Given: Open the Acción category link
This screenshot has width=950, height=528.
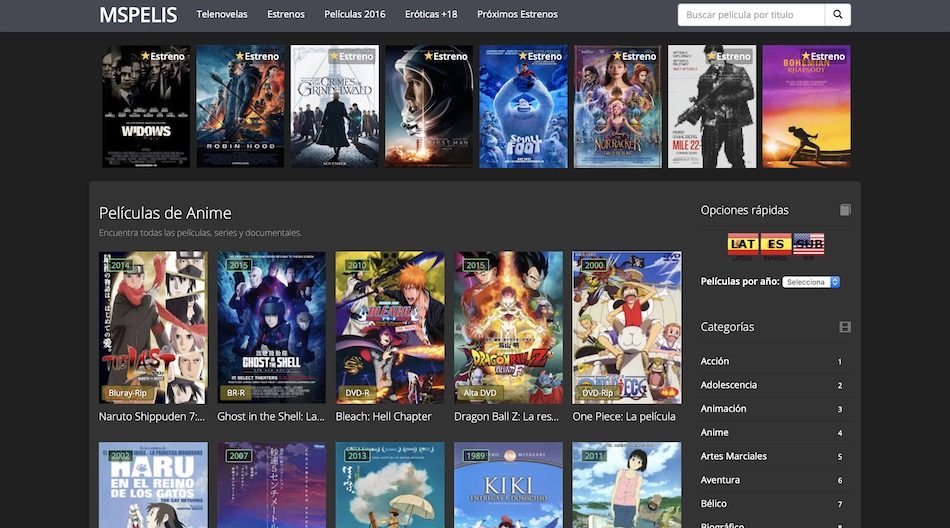Looking at the screenshot, I should 715,361.
